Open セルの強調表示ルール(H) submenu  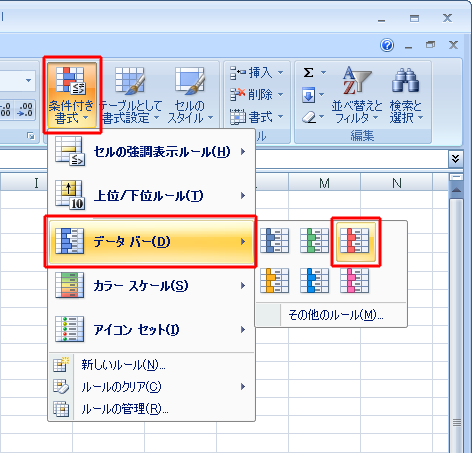point(152,152)
